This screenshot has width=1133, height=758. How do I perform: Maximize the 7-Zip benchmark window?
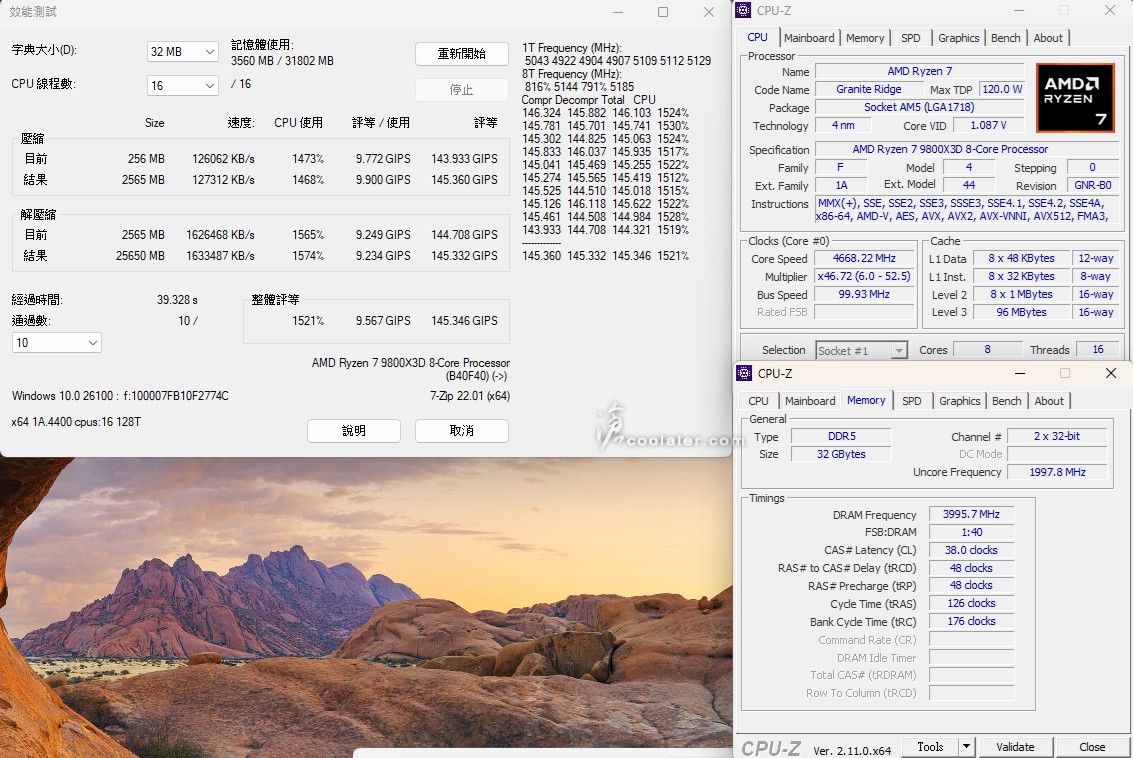(x=663, y=12)
